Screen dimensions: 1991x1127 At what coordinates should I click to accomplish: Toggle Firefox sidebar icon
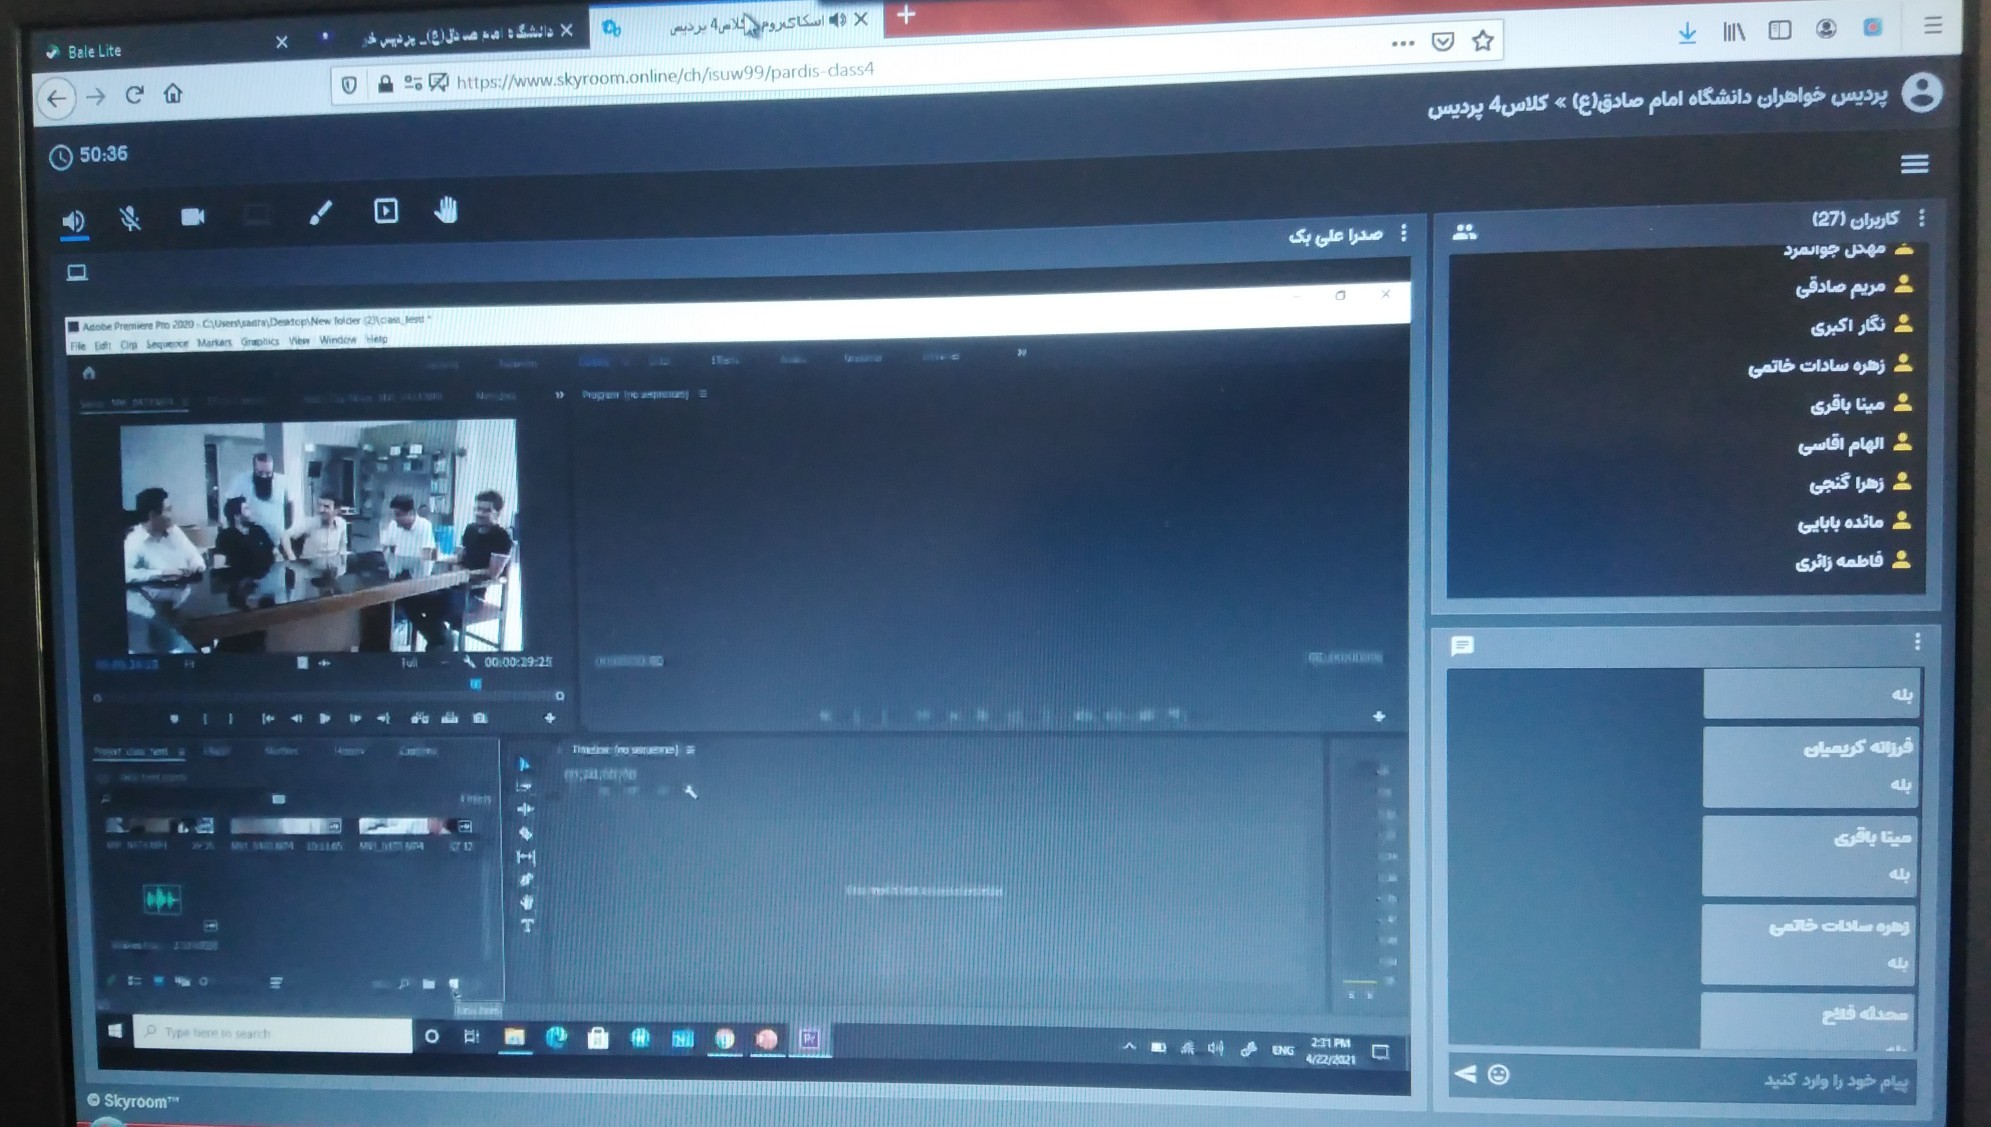1779,30
